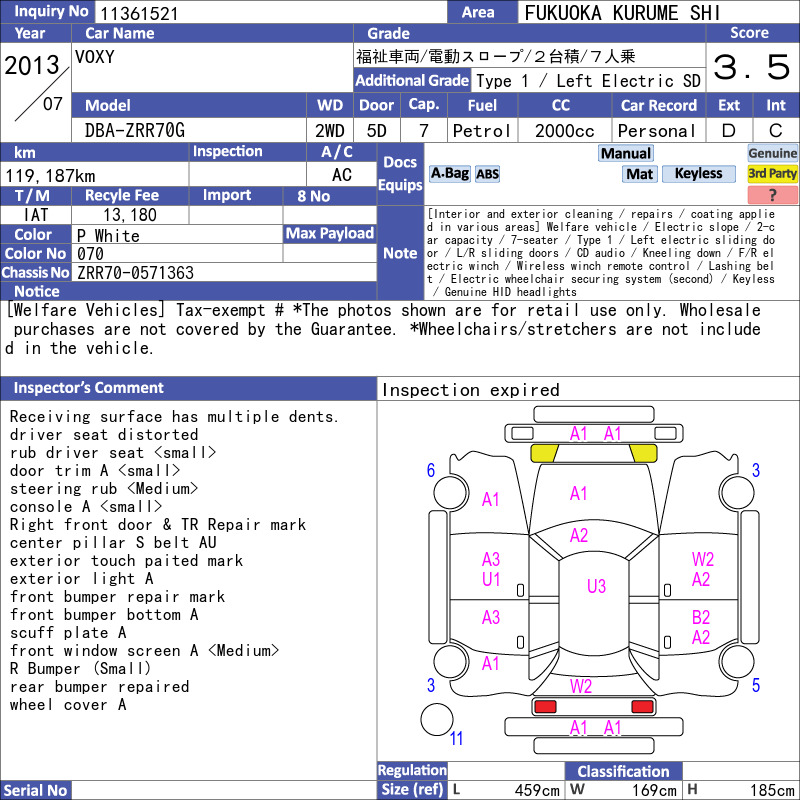This screenshot has width=800, height=800.
Task: Click the engine size 2000cc
Action: [565, 131]
